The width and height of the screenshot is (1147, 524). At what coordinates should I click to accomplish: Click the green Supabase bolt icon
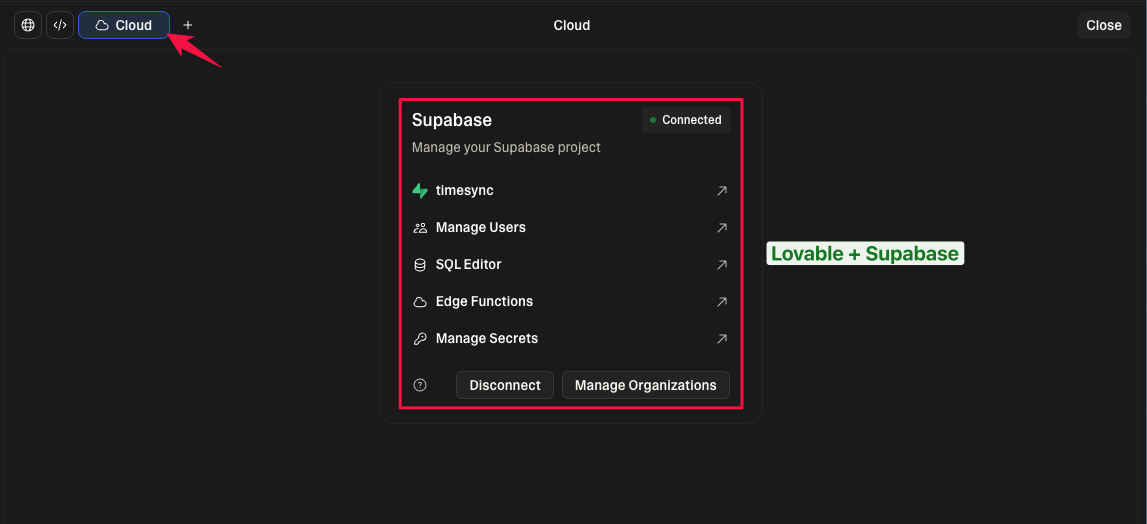420,190
